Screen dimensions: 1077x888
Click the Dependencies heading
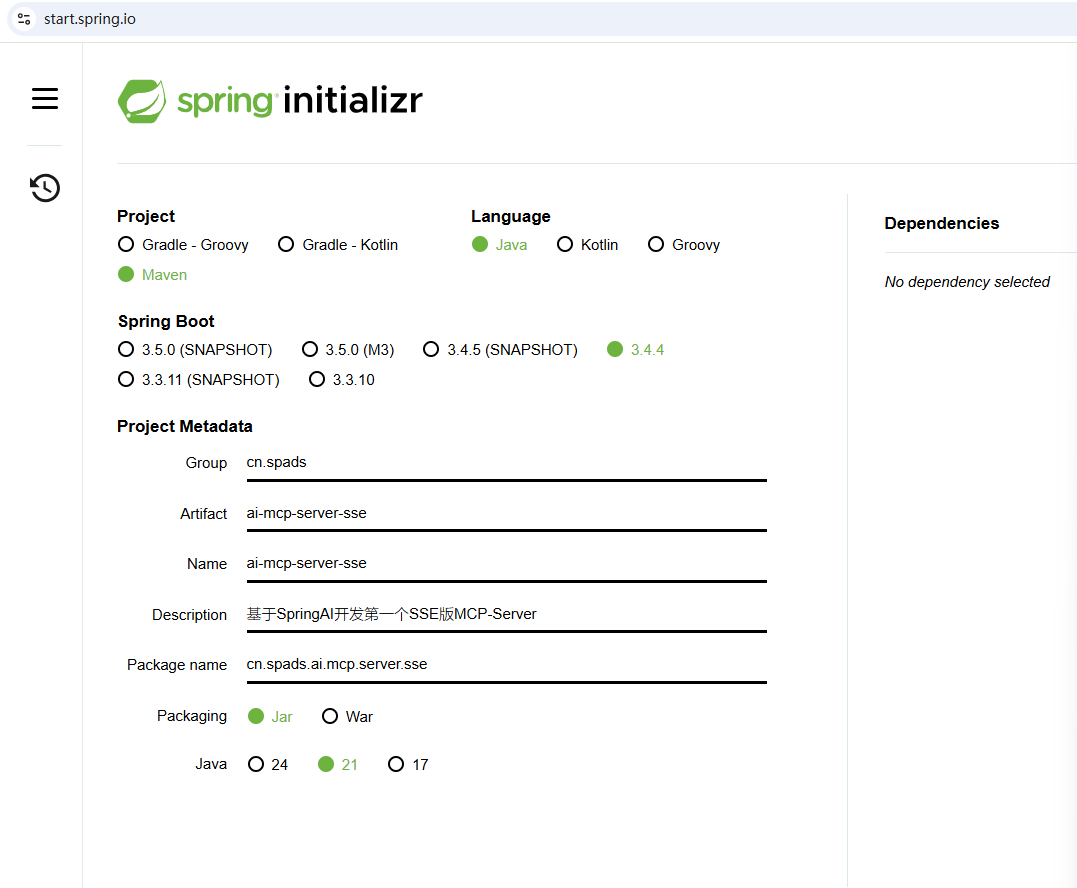941,223
